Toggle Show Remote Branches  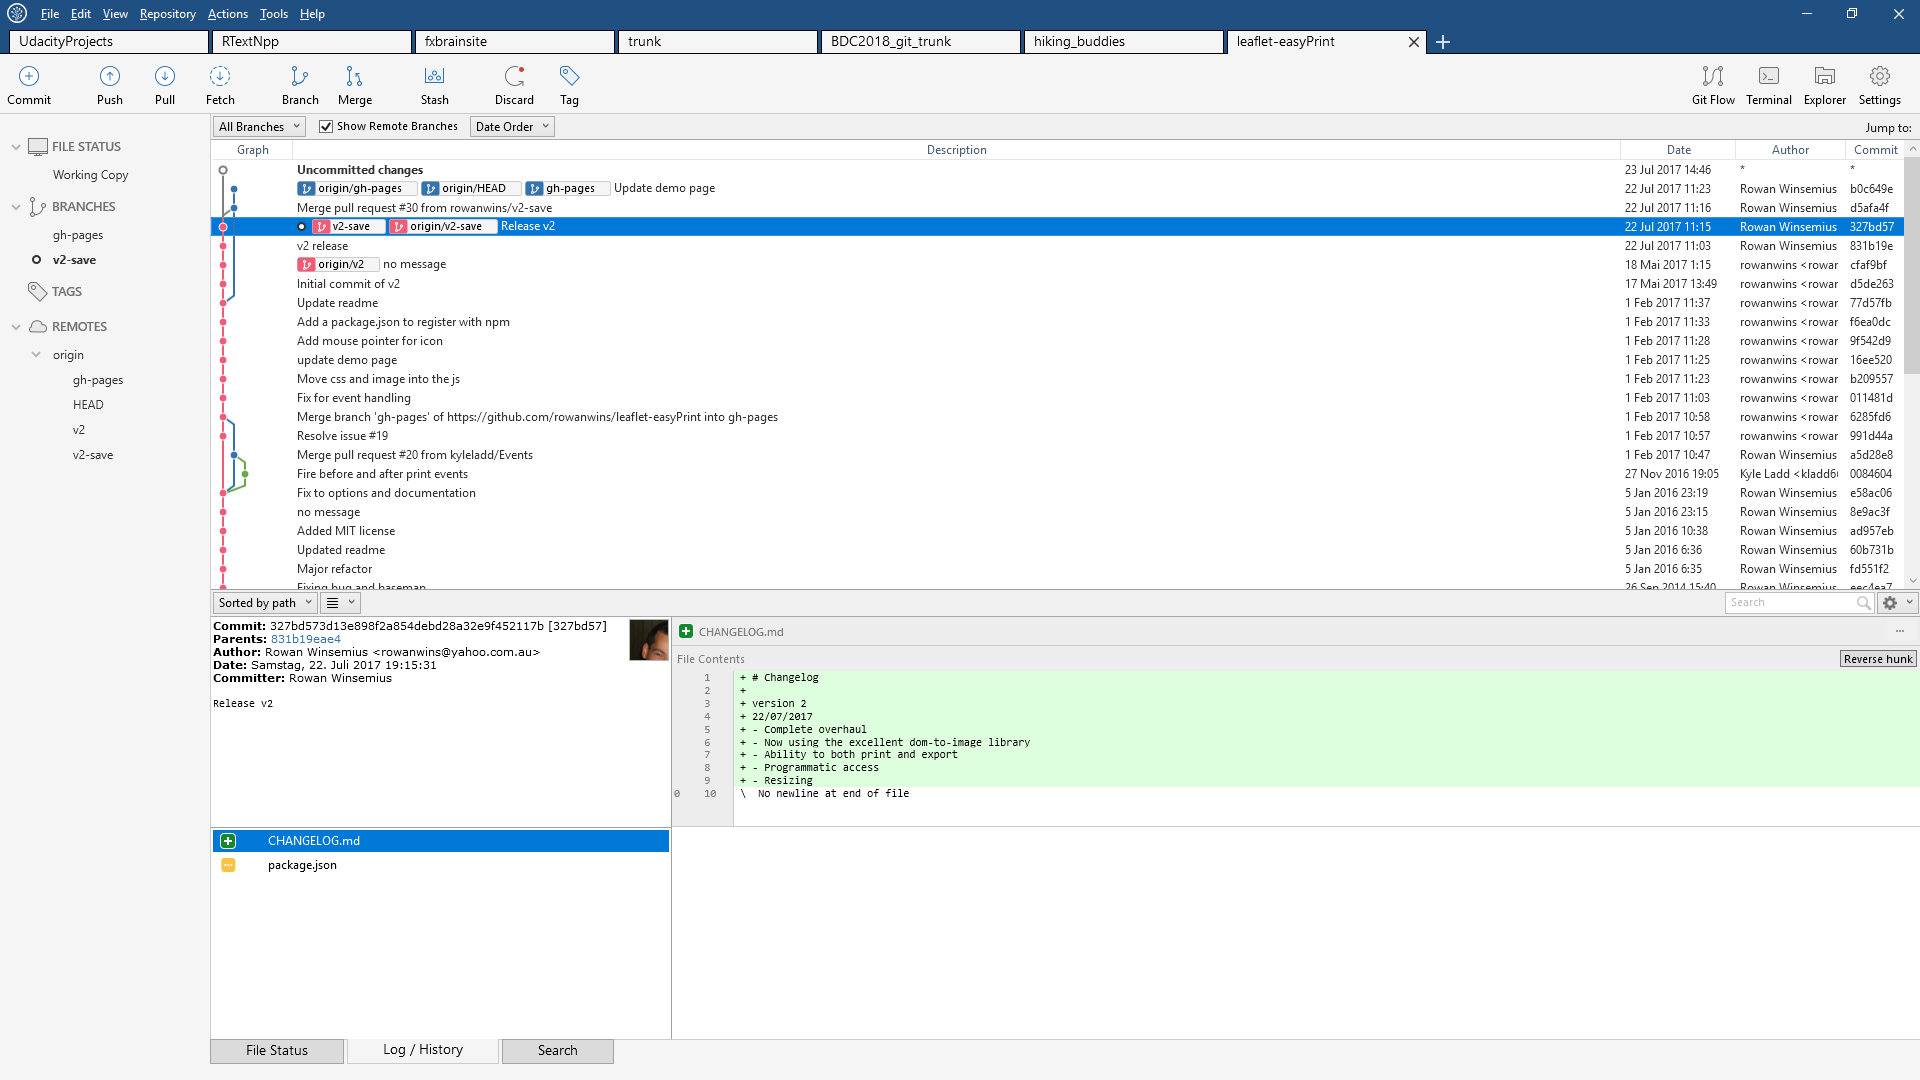pyautogui.click(x=325, y=126)
